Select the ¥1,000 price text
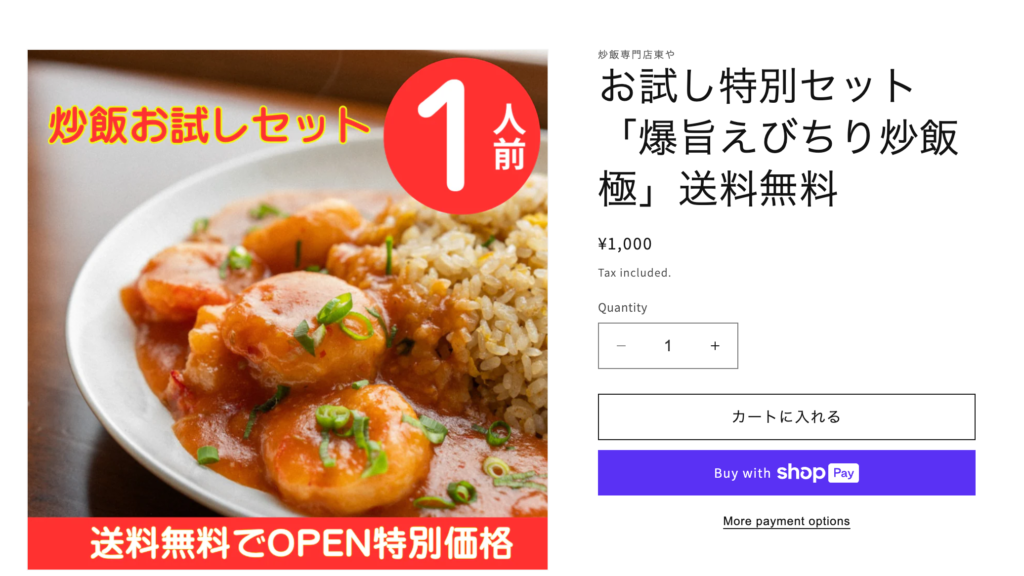 (x=625, y=244)
